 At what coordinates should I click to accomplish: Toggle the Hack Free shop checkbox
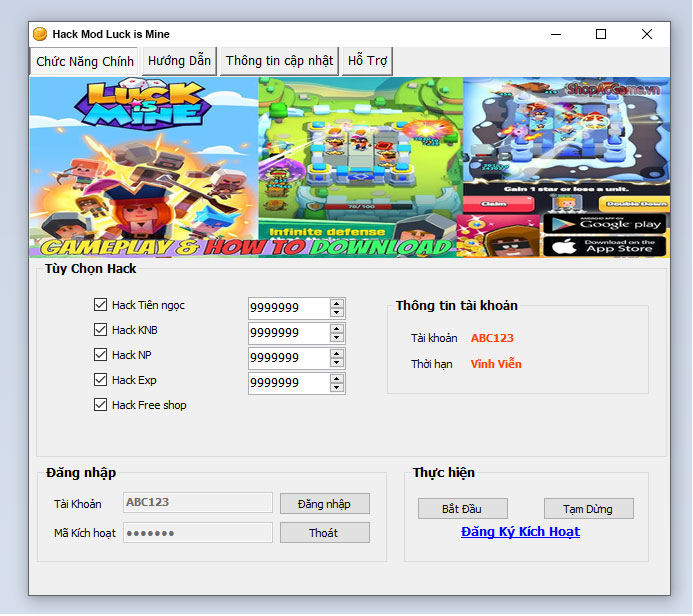pos(100,405)
